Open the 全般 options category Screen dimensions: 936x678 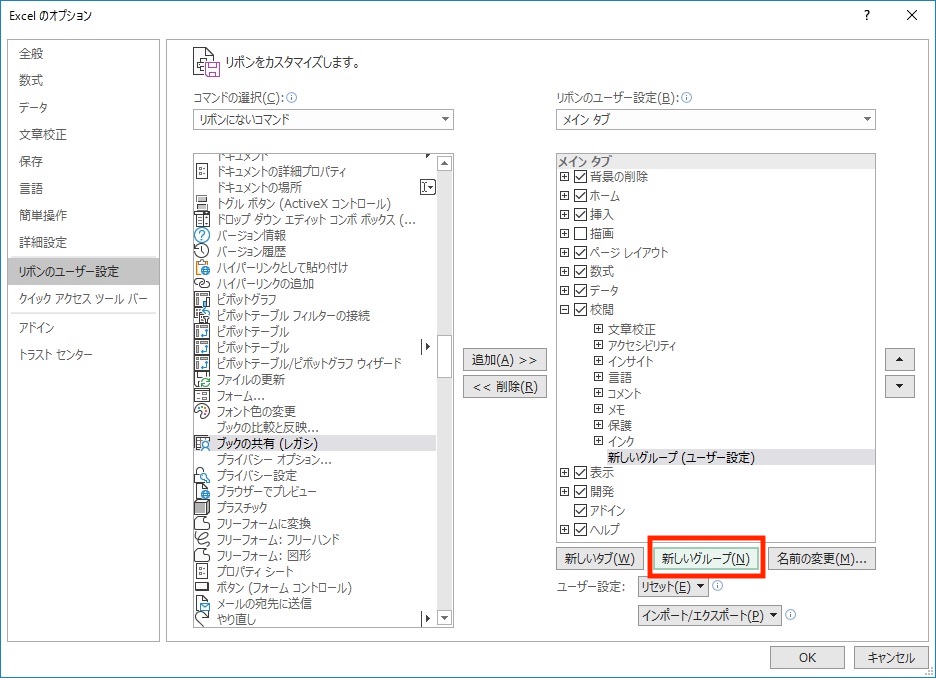coord(84,54)
